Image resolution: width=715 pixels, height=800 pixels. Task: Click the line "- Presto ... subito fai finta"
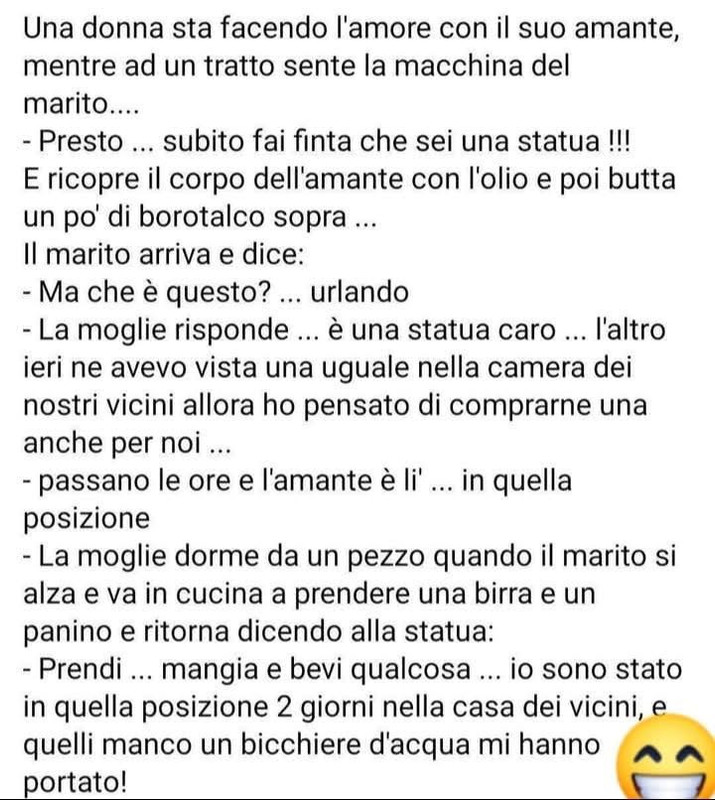pyautogui.click(x=327, y=141)
